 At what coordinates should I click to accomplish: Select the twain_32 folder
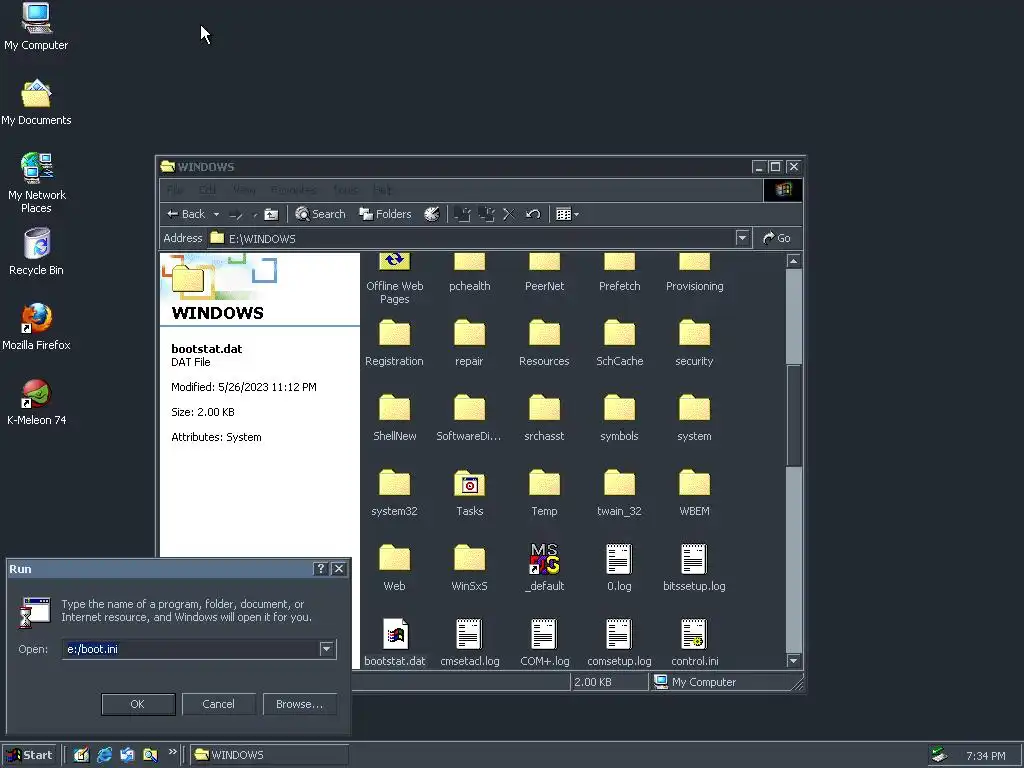point(619,493)
